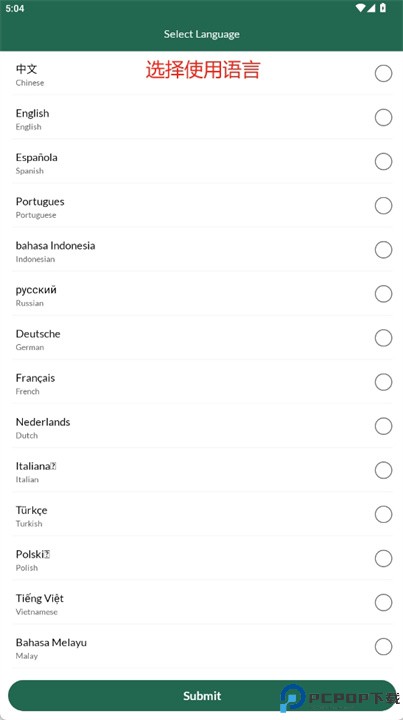
Task: Select Bahasa Melayu radio button
Action: (x=383, y=647)
